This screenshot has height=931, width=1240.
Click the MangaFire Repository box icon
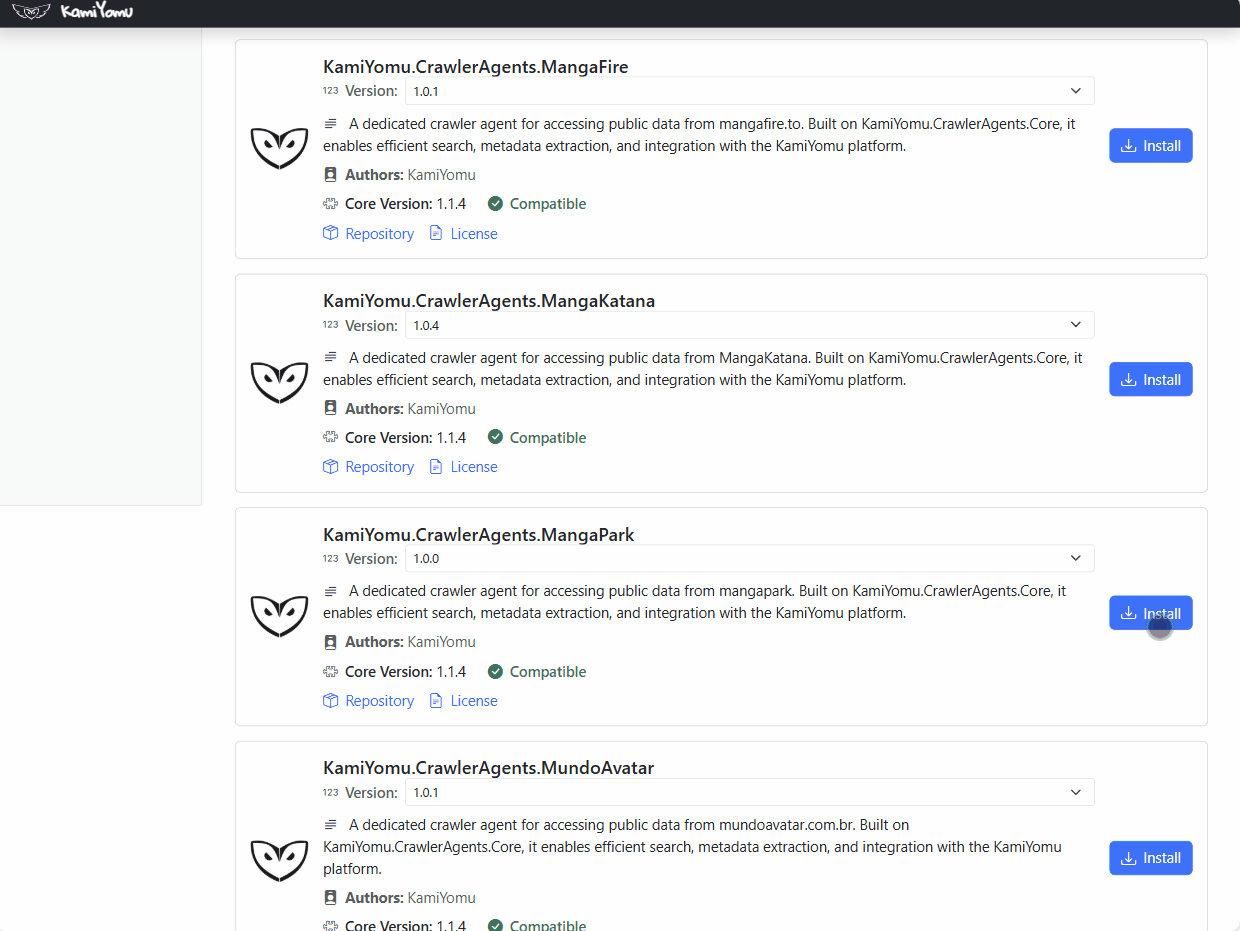pyautogui.click(x=331, y=233)
